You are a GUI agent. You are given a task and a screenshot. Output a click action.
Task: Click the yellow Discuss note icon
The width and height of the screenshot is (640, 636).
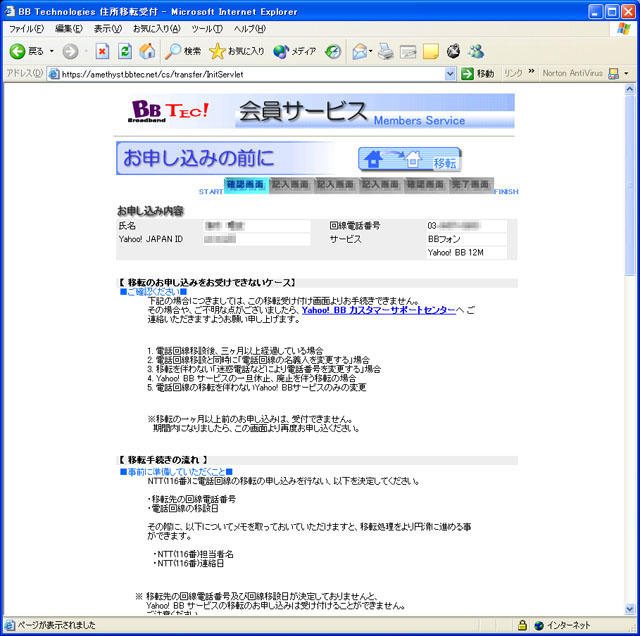click(431, 51)
